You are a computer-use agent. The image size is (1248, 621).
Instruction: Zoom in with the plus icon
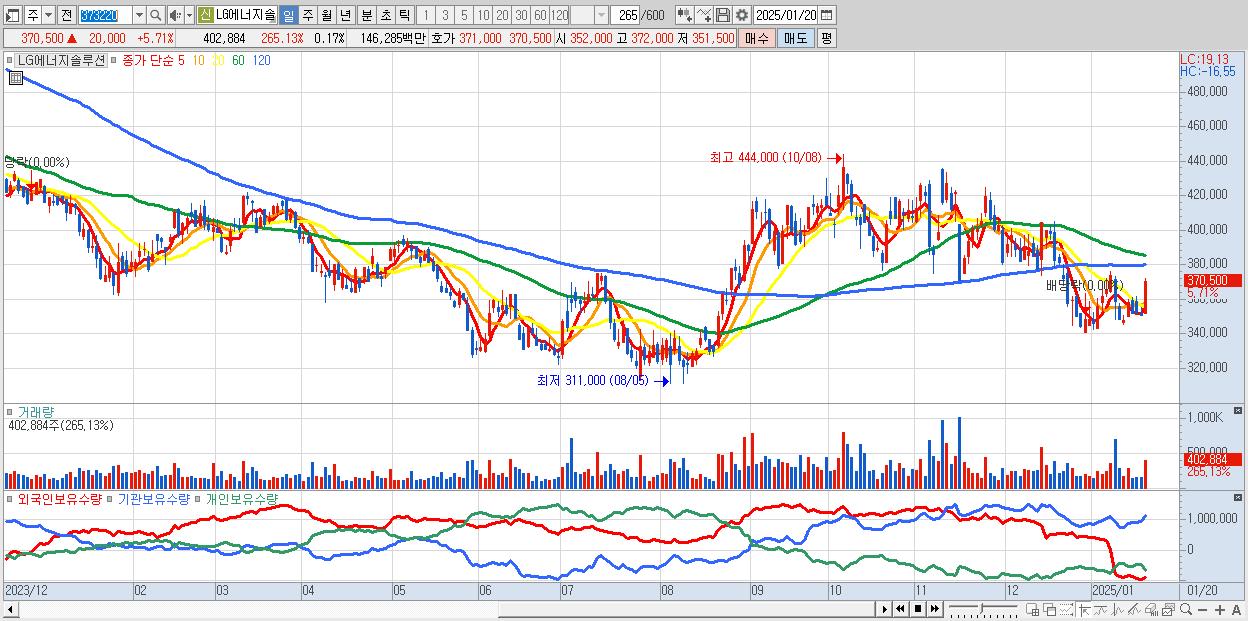coord(1220,610)
